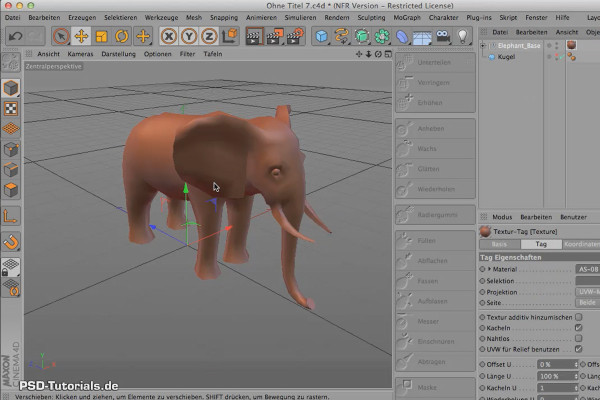
Task: Open the MoGraph menu
Action: tap(407, 18)
